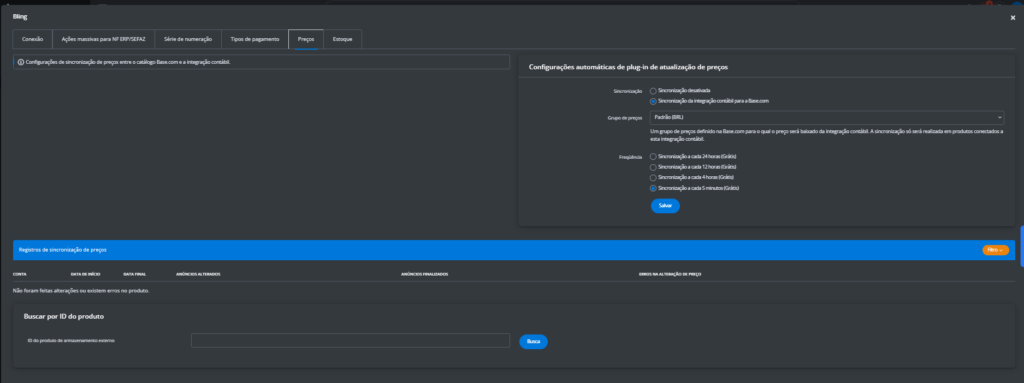Switch to Ações massivas para NF ERP/SEFAZ tab

[x=104, y=39]
